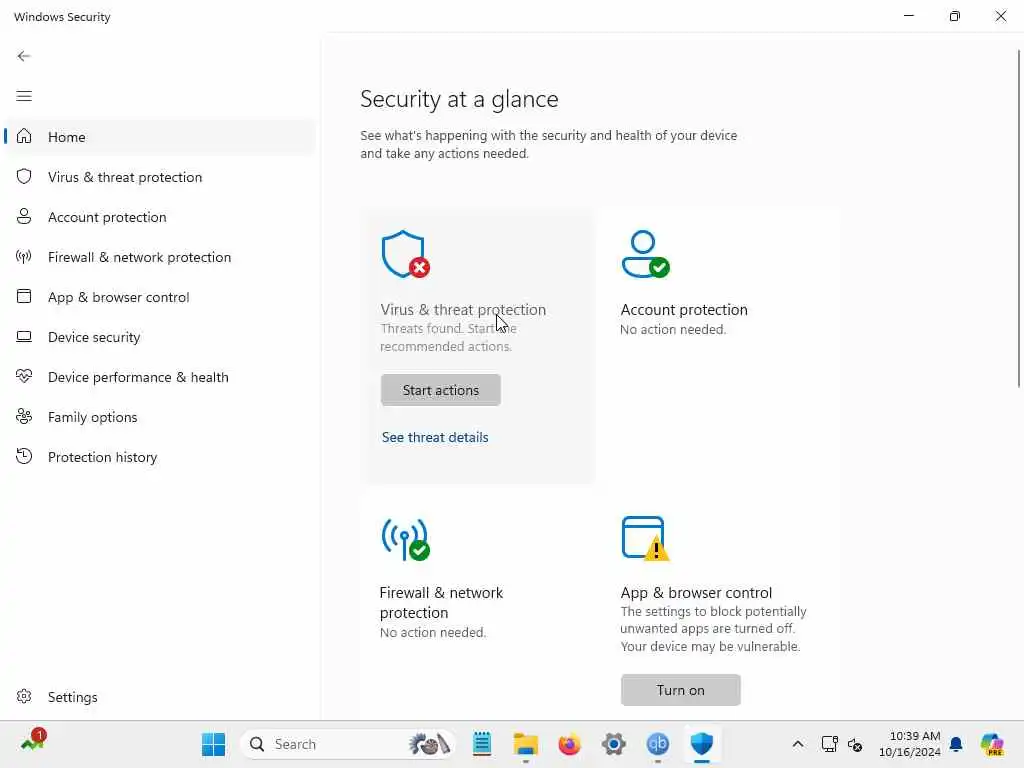Viewport: 1024px width, 768px height.
Task: Launch Firefox from the taskbar
Action: click(569, 744)
